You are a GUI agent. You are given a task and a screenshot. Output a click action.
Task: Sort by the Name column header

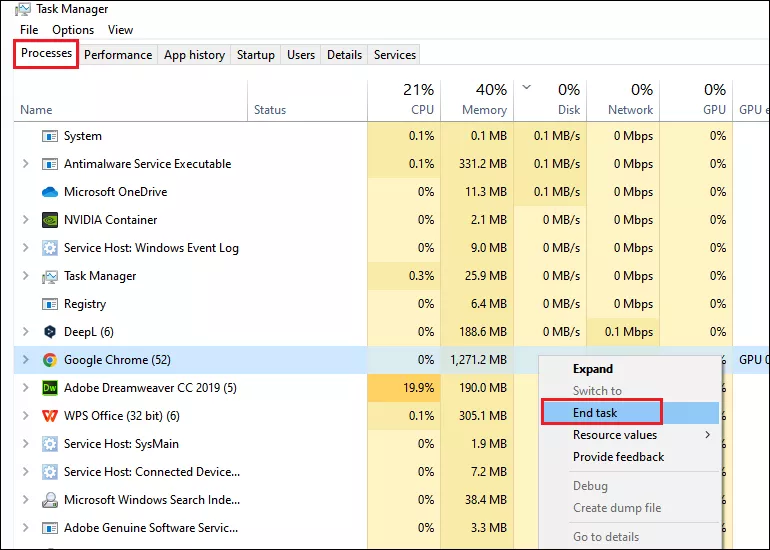(131, 101)
